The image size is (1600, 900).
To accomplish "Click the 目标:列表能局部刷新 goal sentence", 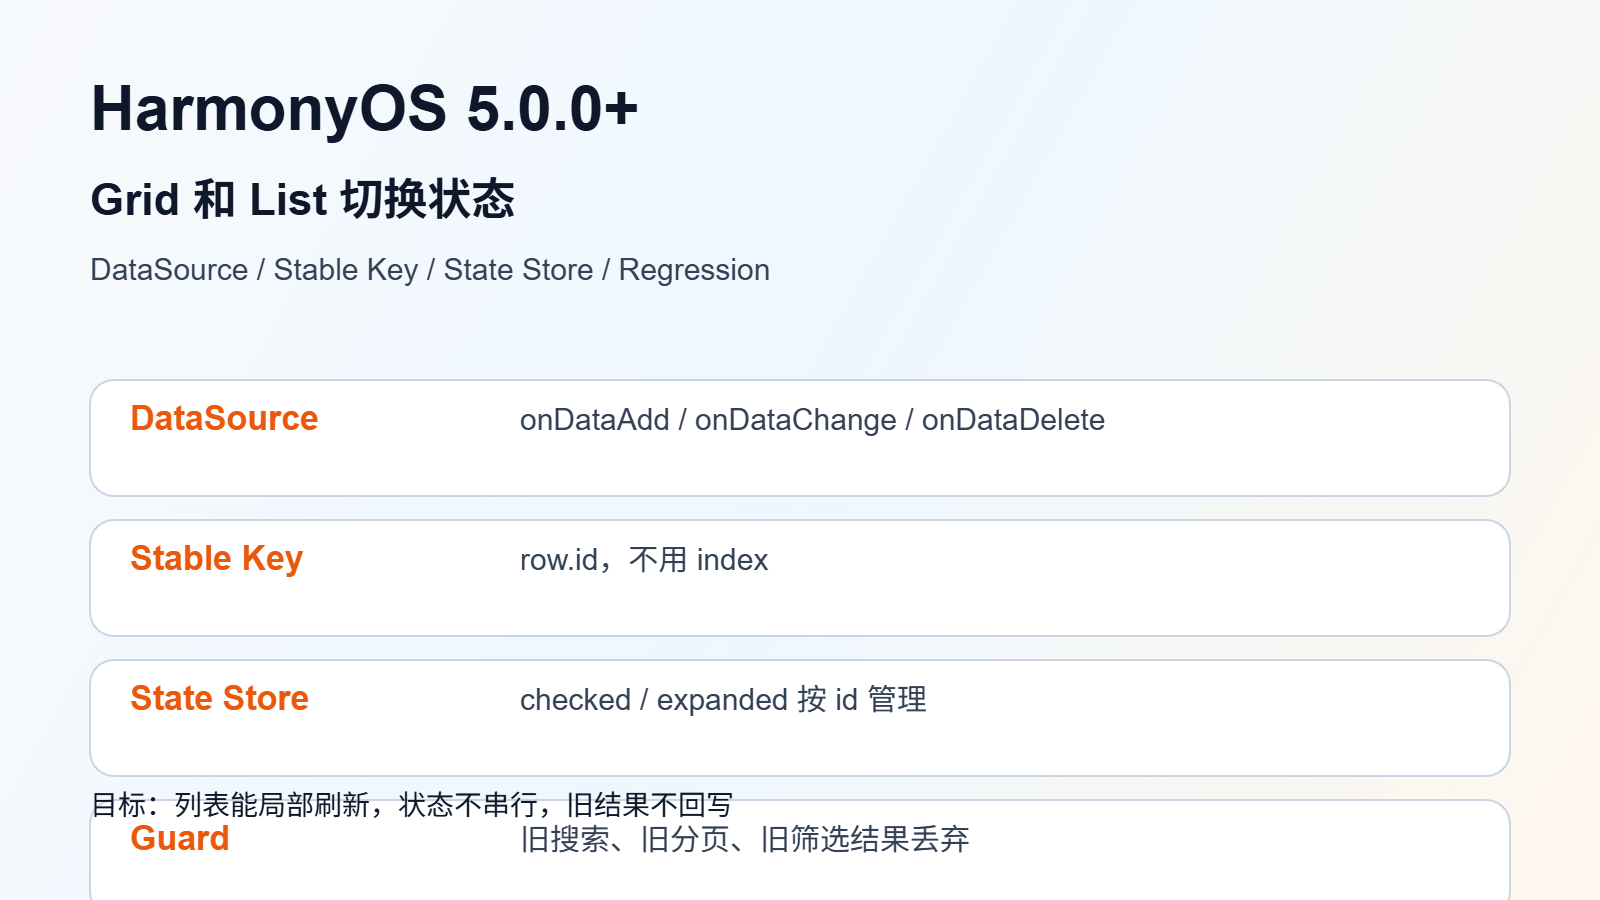I will (412, 804).
